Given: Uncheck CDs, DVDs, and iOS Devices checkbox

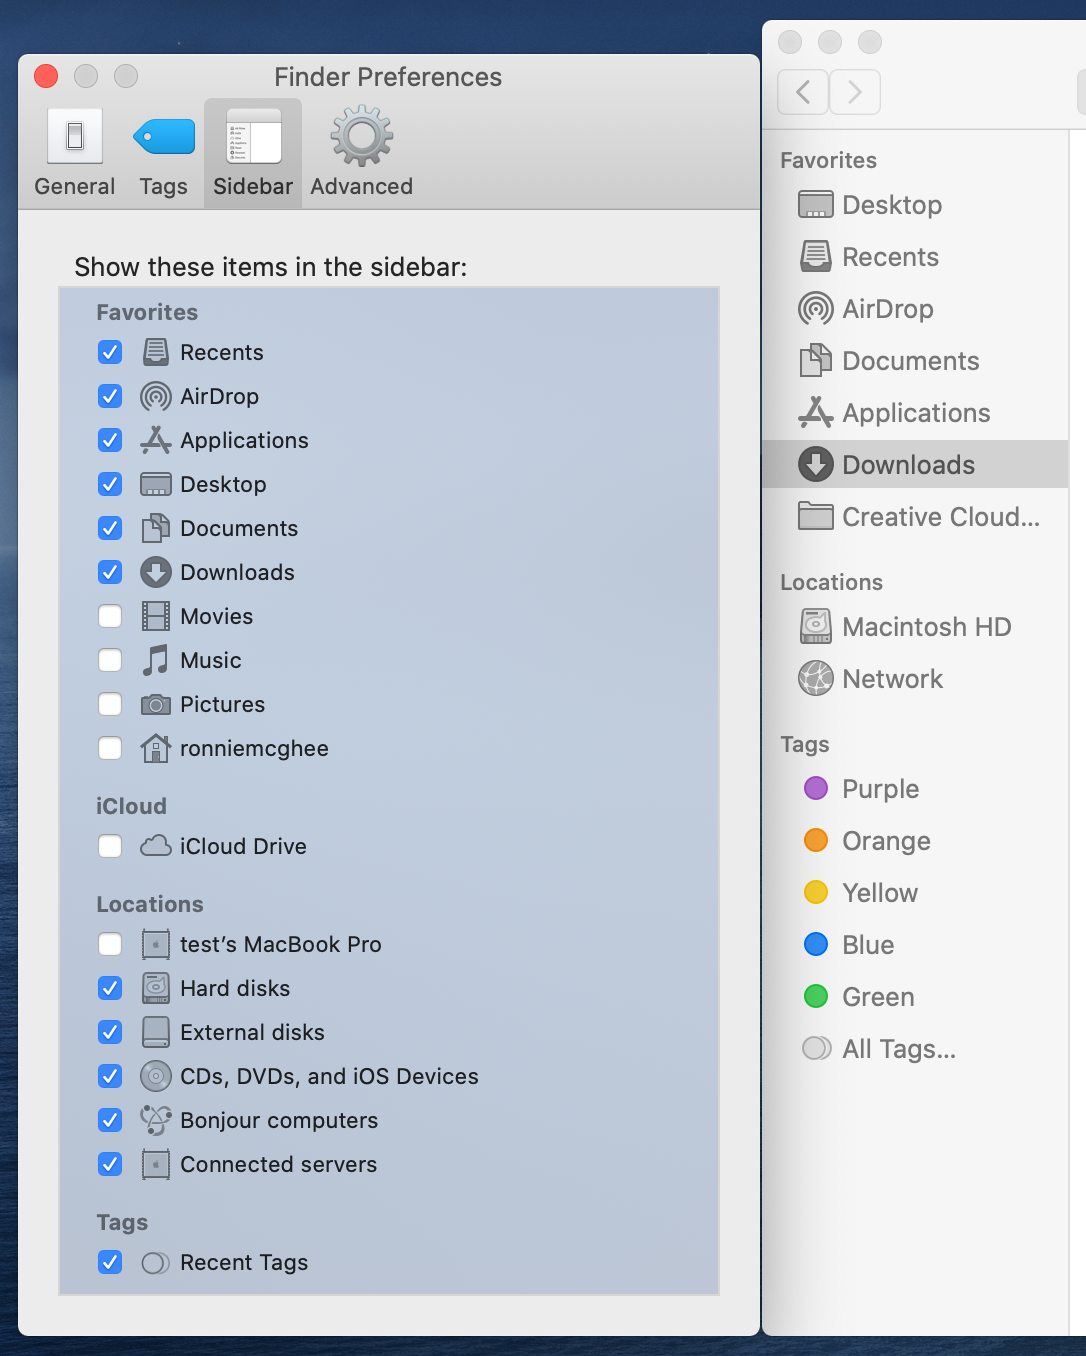Looking at the screenshot, I should pos(110,1076).
